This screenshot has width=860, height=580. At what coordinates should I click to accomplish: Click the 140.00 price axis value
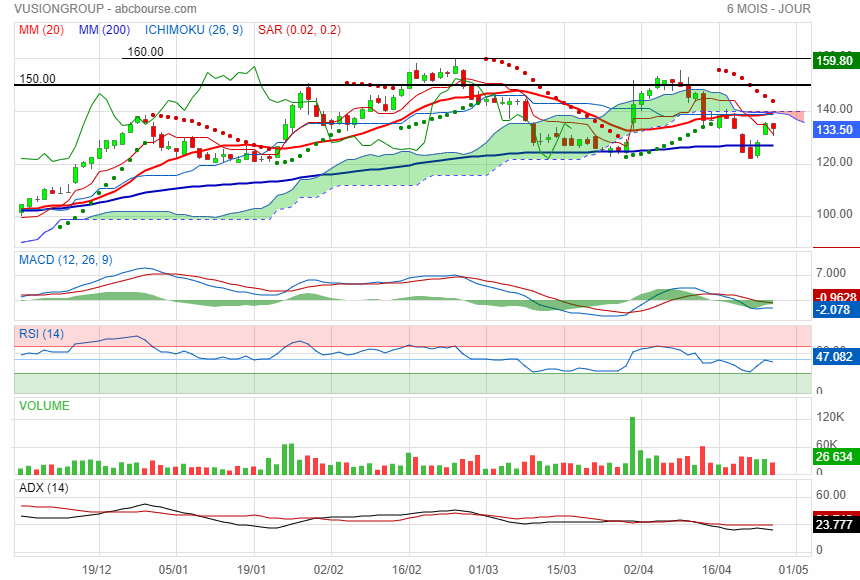(834, 109)
